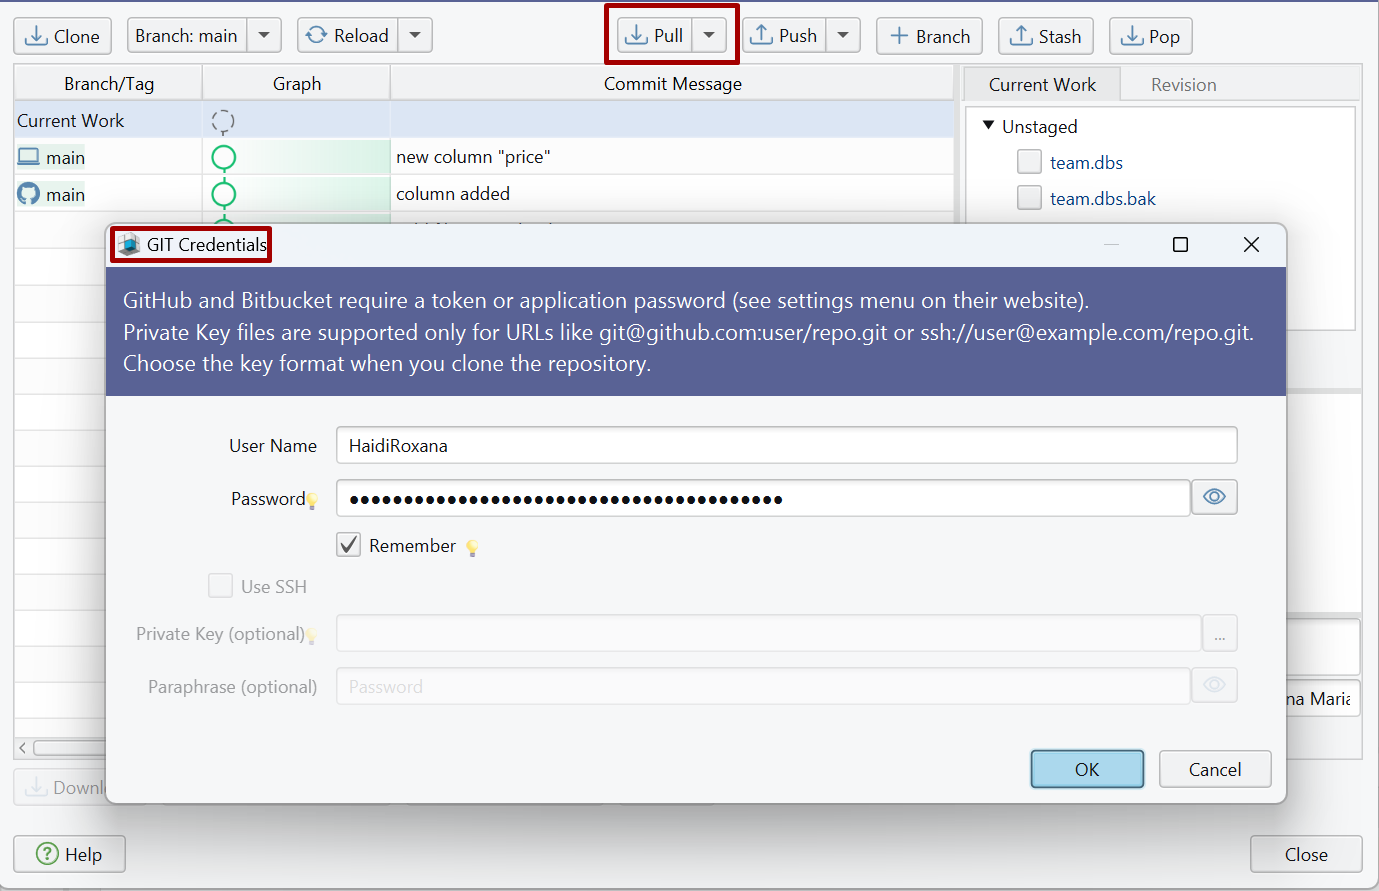Reveal password with the eye icon
Screen dimensions: 1379x891
[1214, 497]
